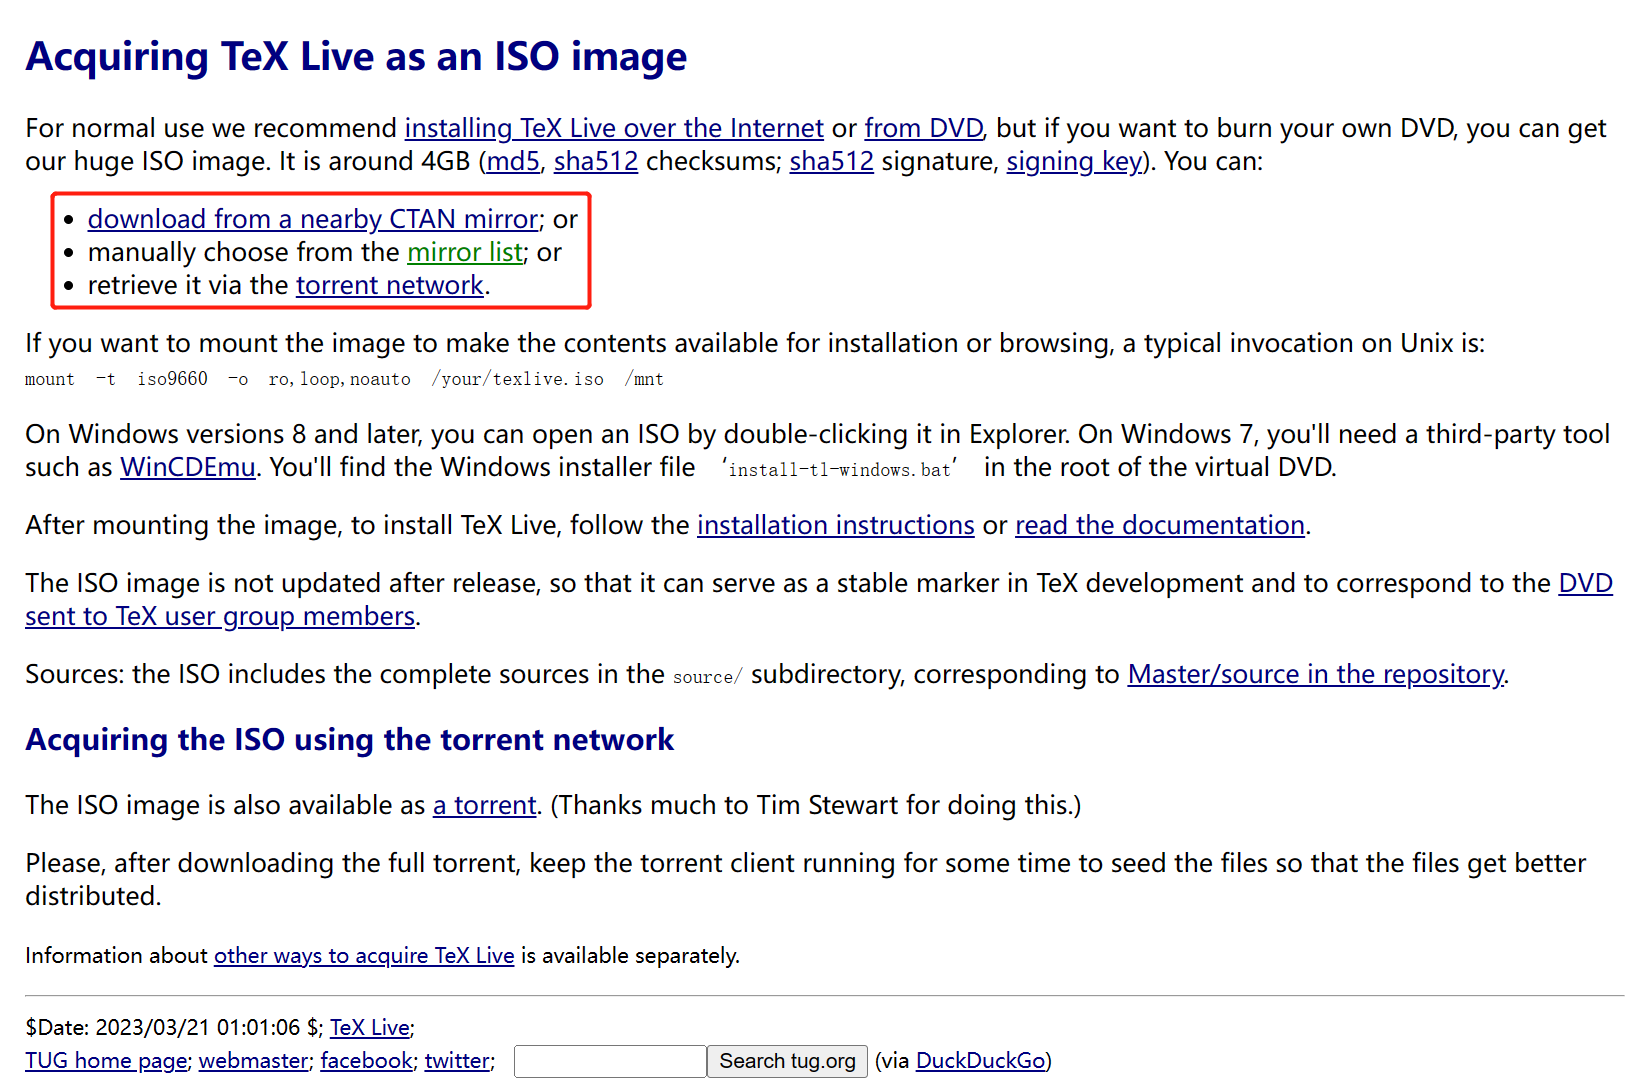Open 'DVD sent to TeX user group members' link
This screenshot has width=1635, height=1084.
[x=220, y=616]
